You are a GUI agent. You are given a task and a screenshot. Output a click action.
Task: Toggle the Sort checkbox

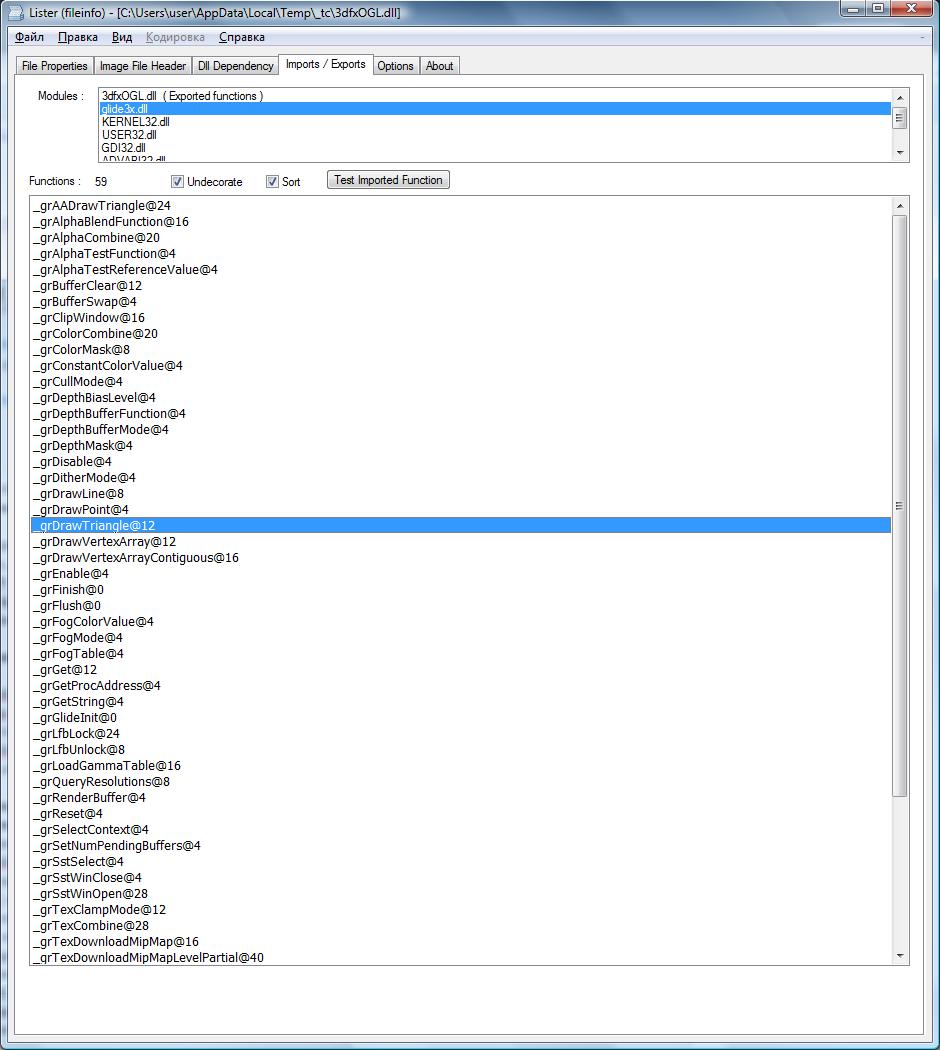click(x=272, y=181)
